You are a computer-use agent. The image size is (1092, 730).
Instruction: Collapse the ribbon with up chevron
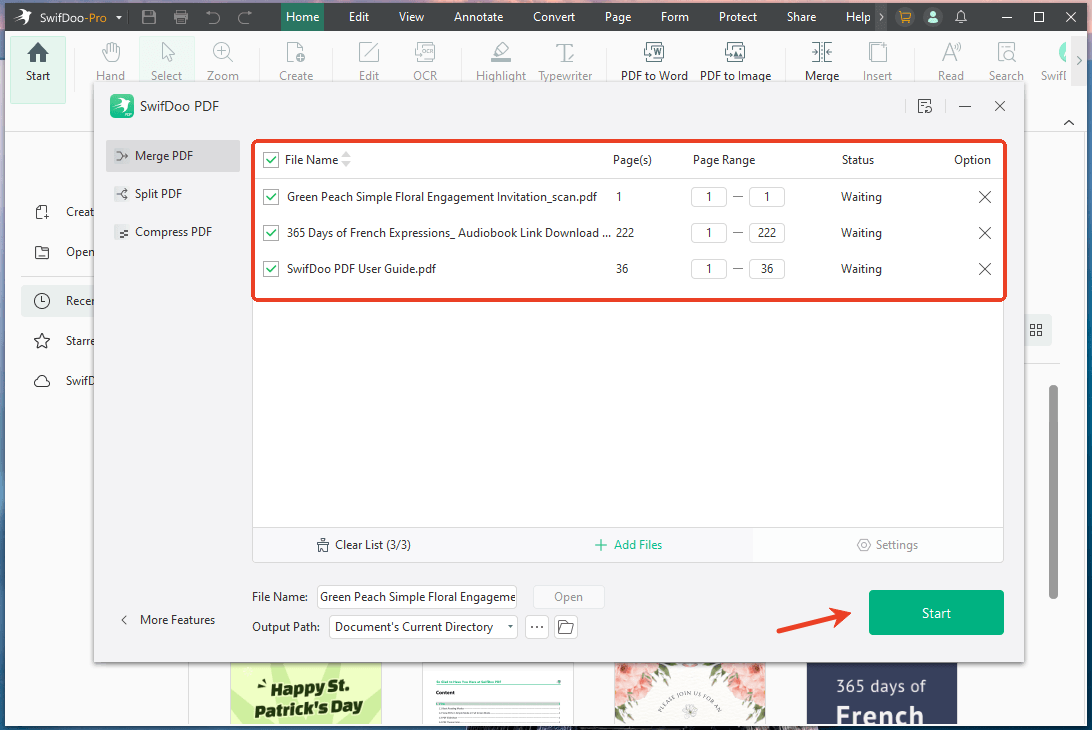click(1068, 123)
